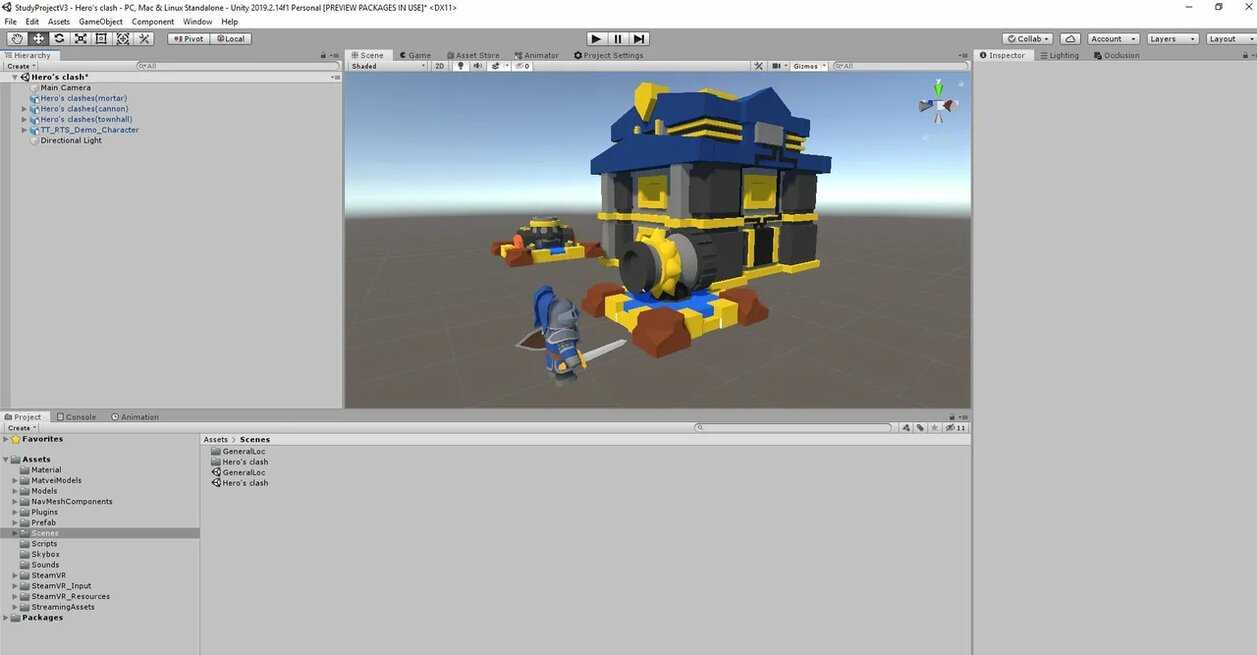Toggle scene effects like skybox and fog

[495, 66]
